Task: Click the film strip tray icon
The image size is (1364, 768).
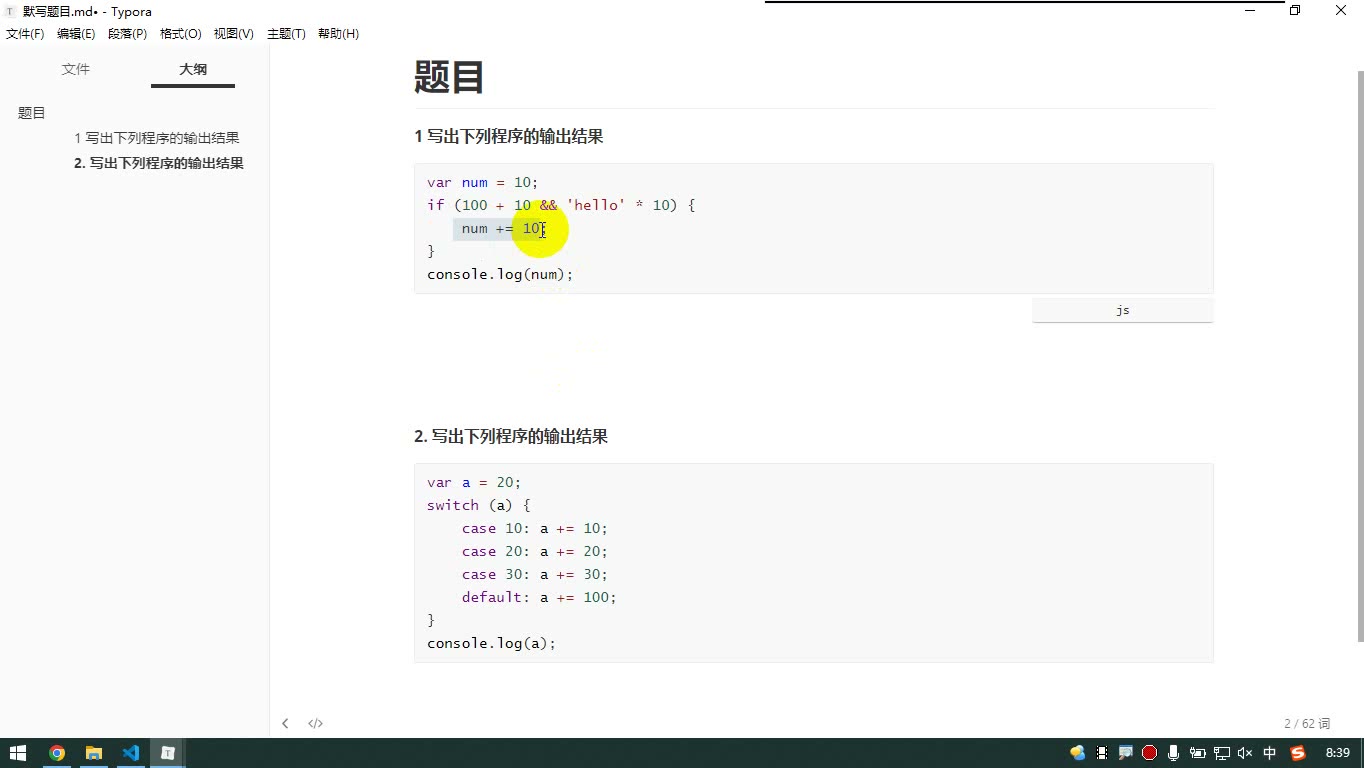Action: 1102,753
